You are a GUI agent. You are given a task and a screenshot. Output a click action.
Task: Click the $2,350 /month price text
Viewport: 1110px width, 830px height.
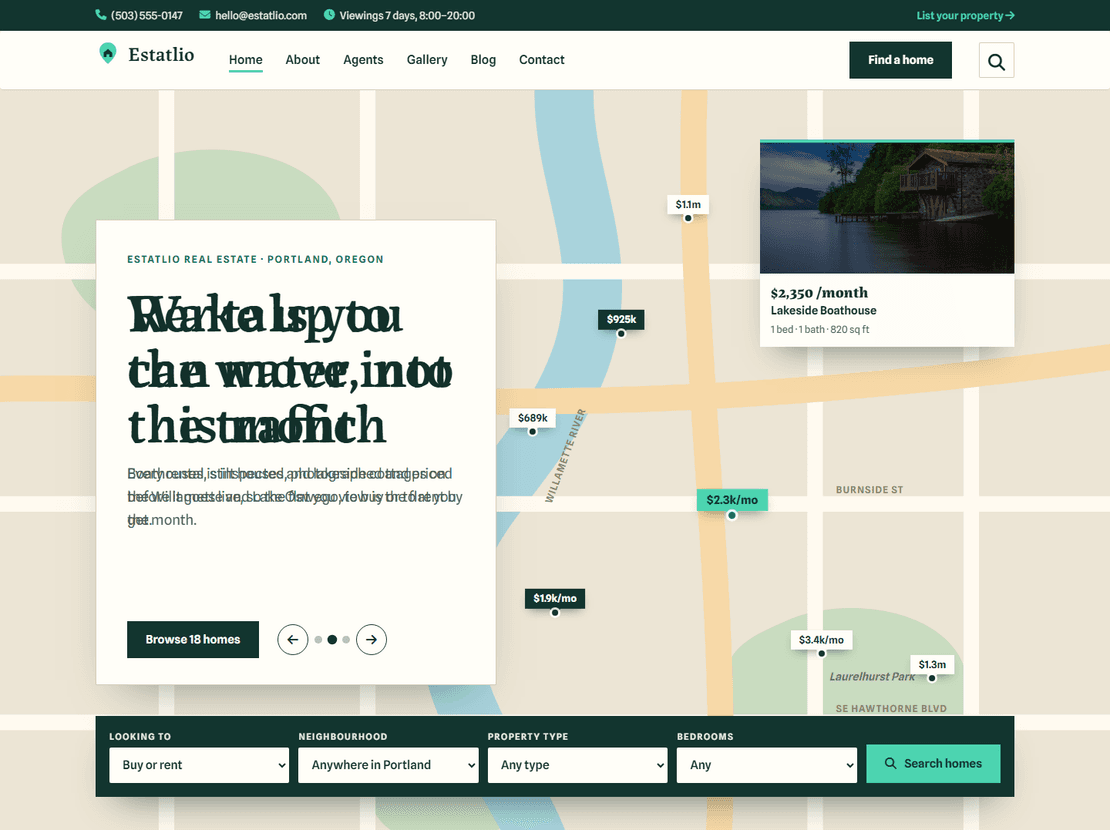(819, 292)
